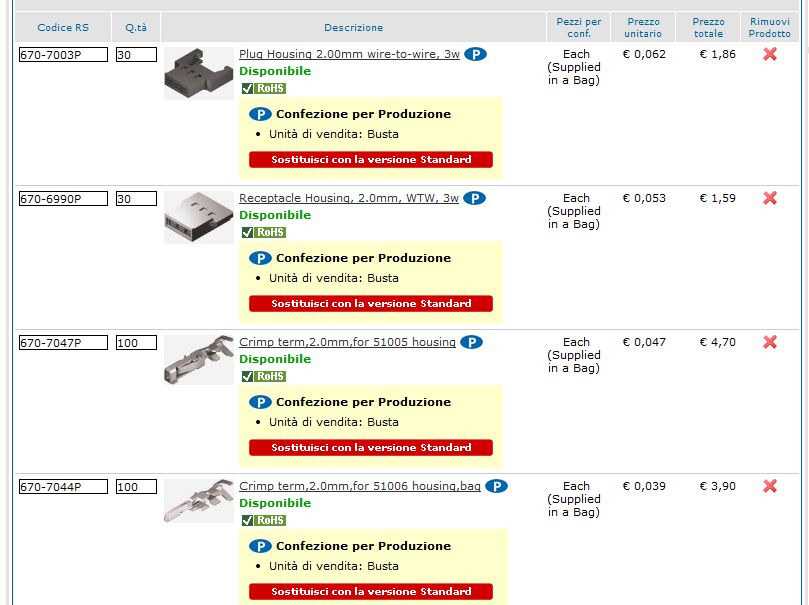The width and height of the screenshot is (809, 605).
Task: Click RoHS badge under Receptacle Housing item
Action: [264, 232]
